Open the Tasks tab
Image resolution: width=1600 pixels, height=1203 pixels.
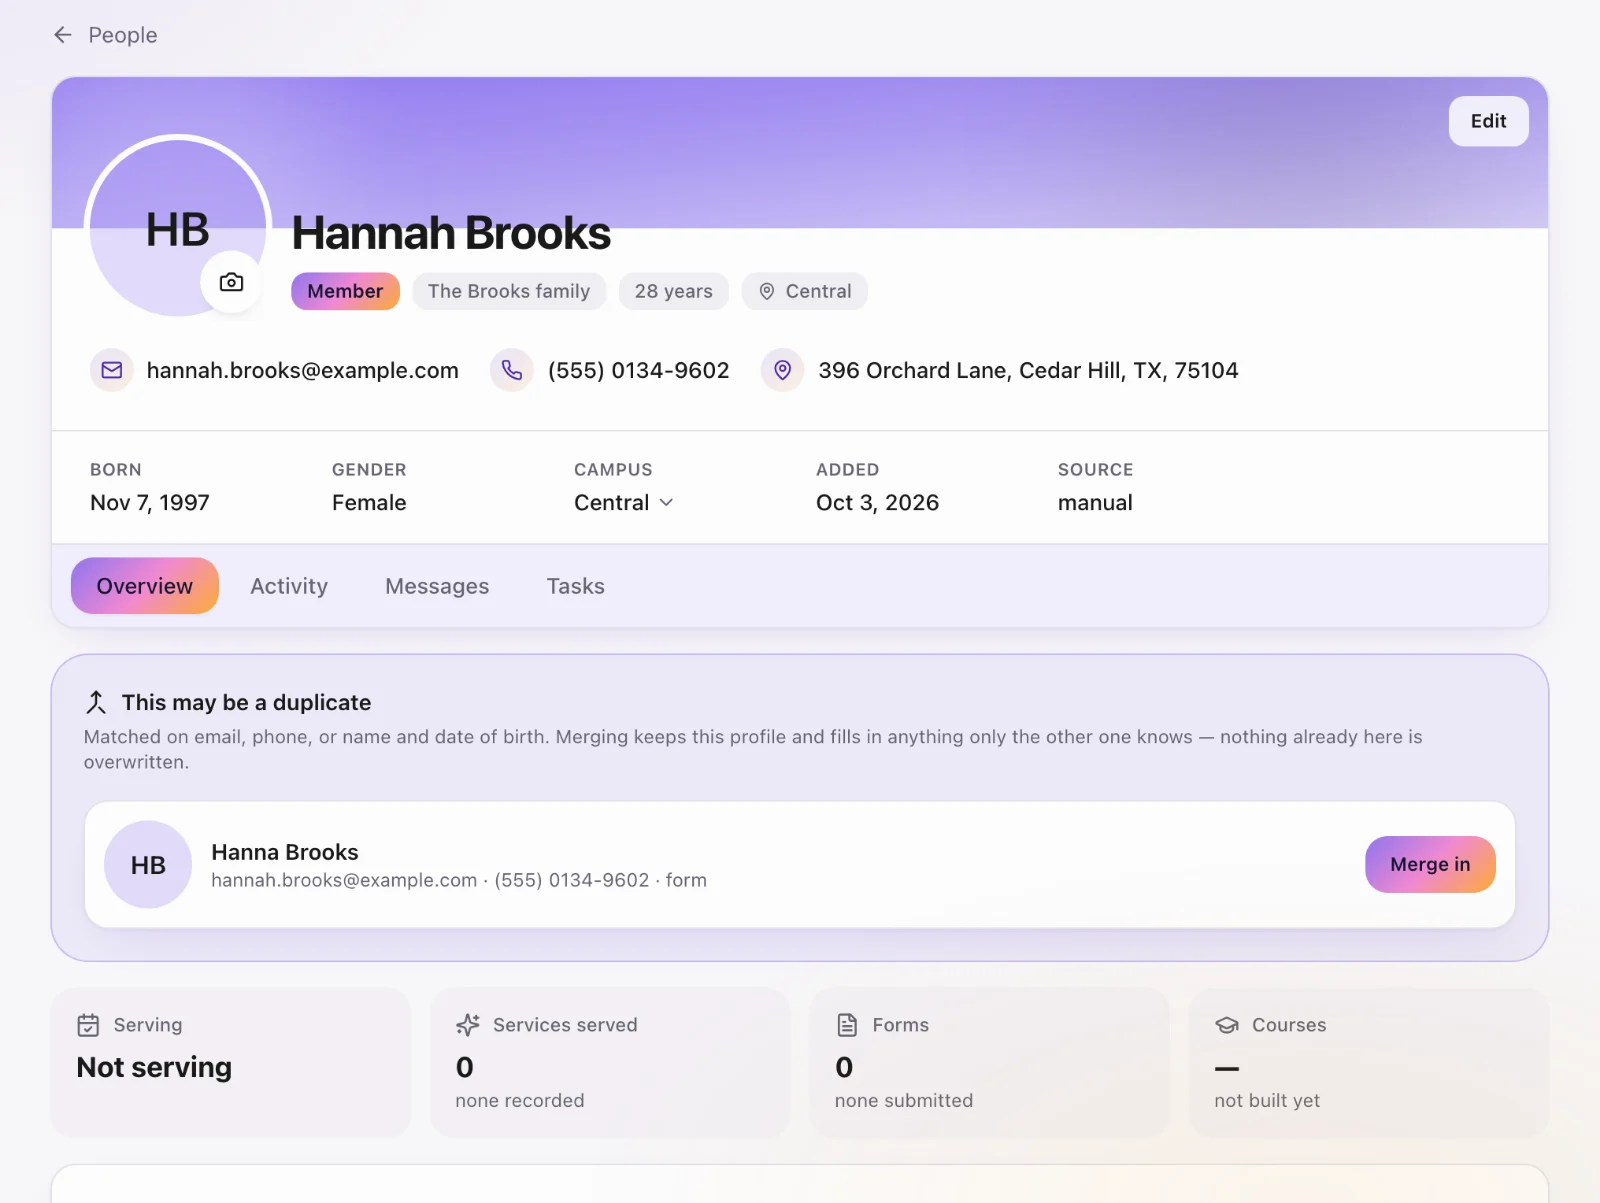[x=575, y=586]
